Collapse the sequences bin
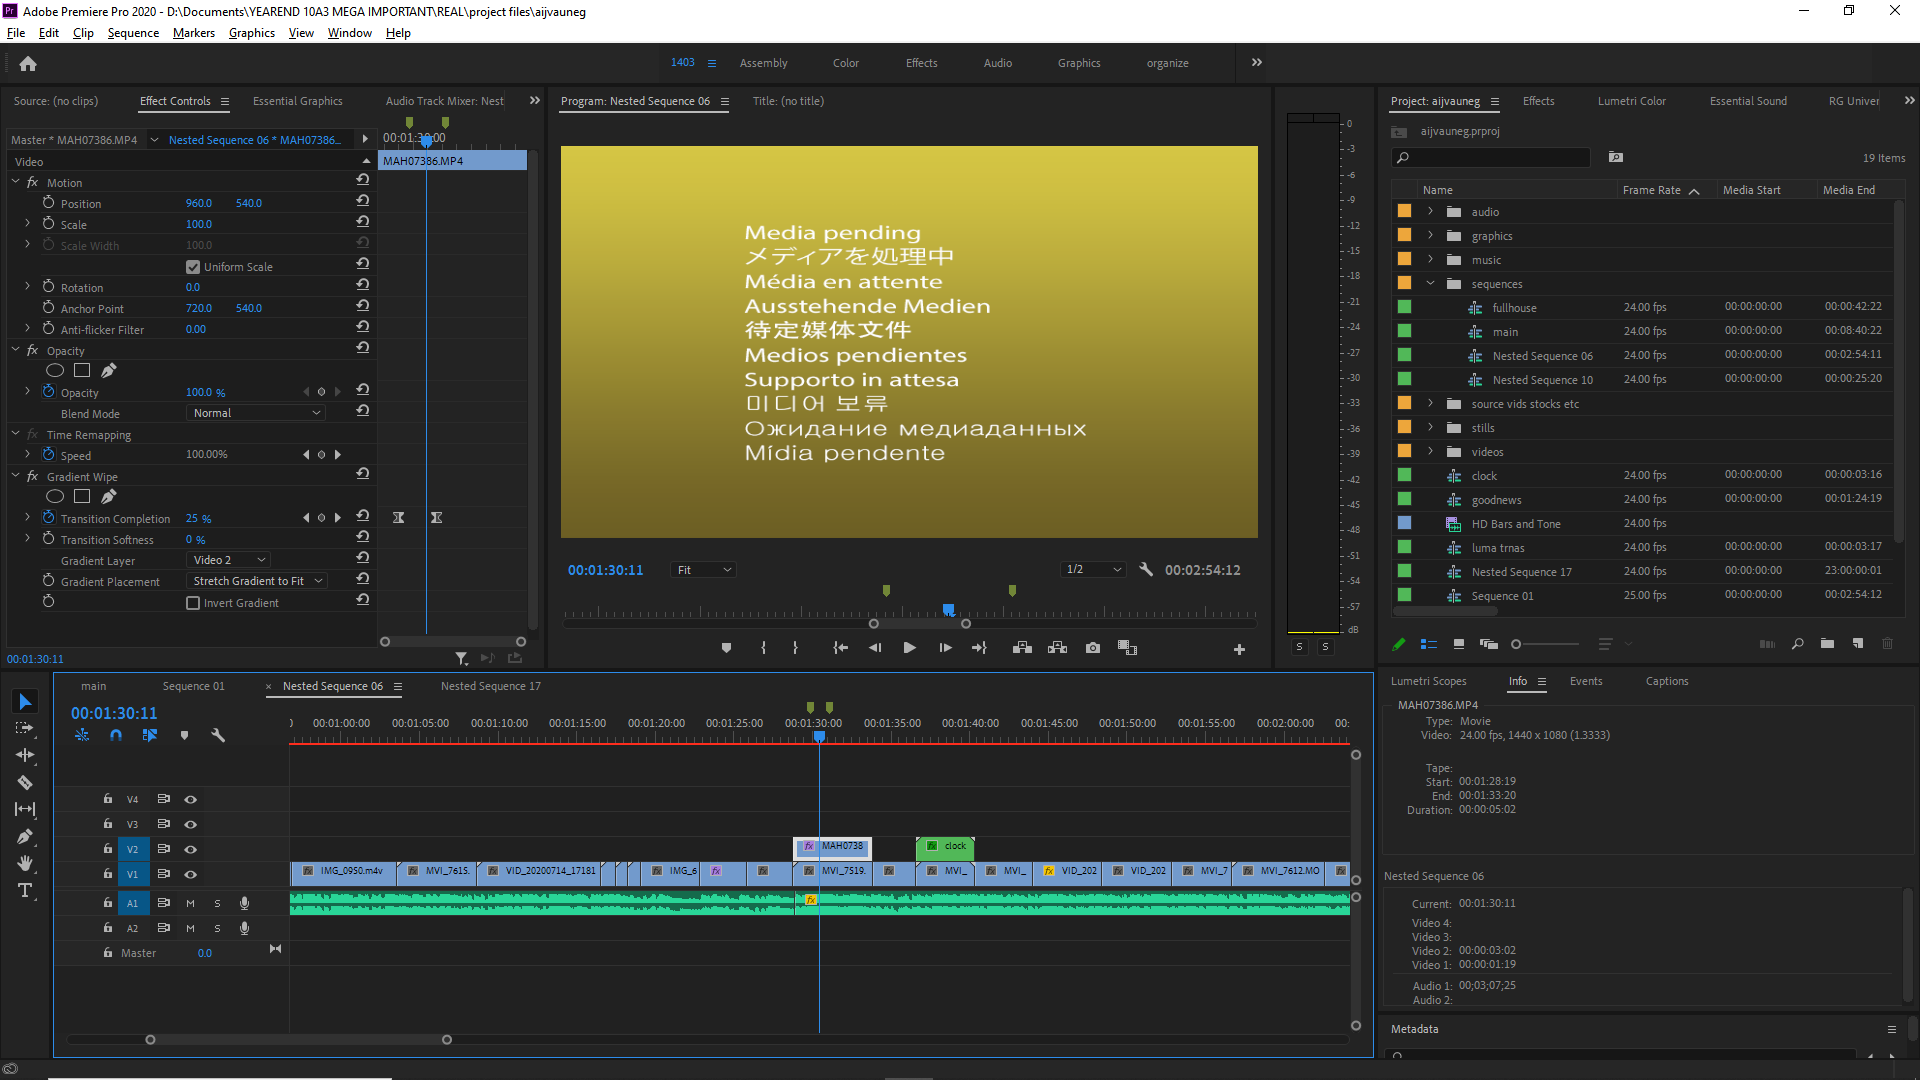 (1430, 283)
